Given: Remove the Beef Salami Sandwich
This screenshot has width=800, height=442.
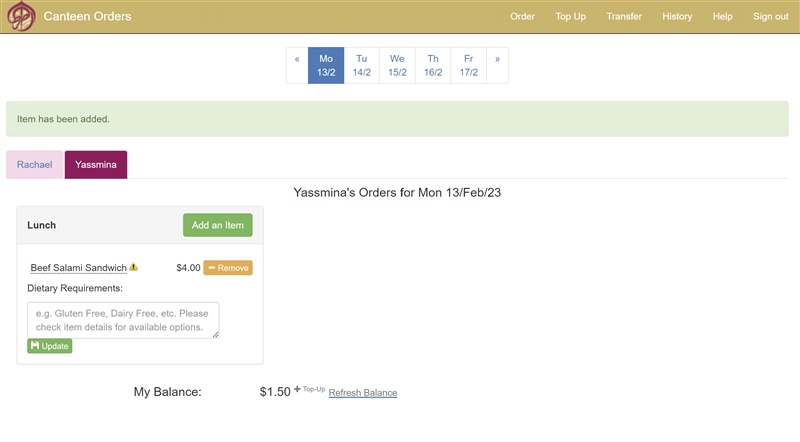Looking at the screenshot, I should tap(228, 267).
